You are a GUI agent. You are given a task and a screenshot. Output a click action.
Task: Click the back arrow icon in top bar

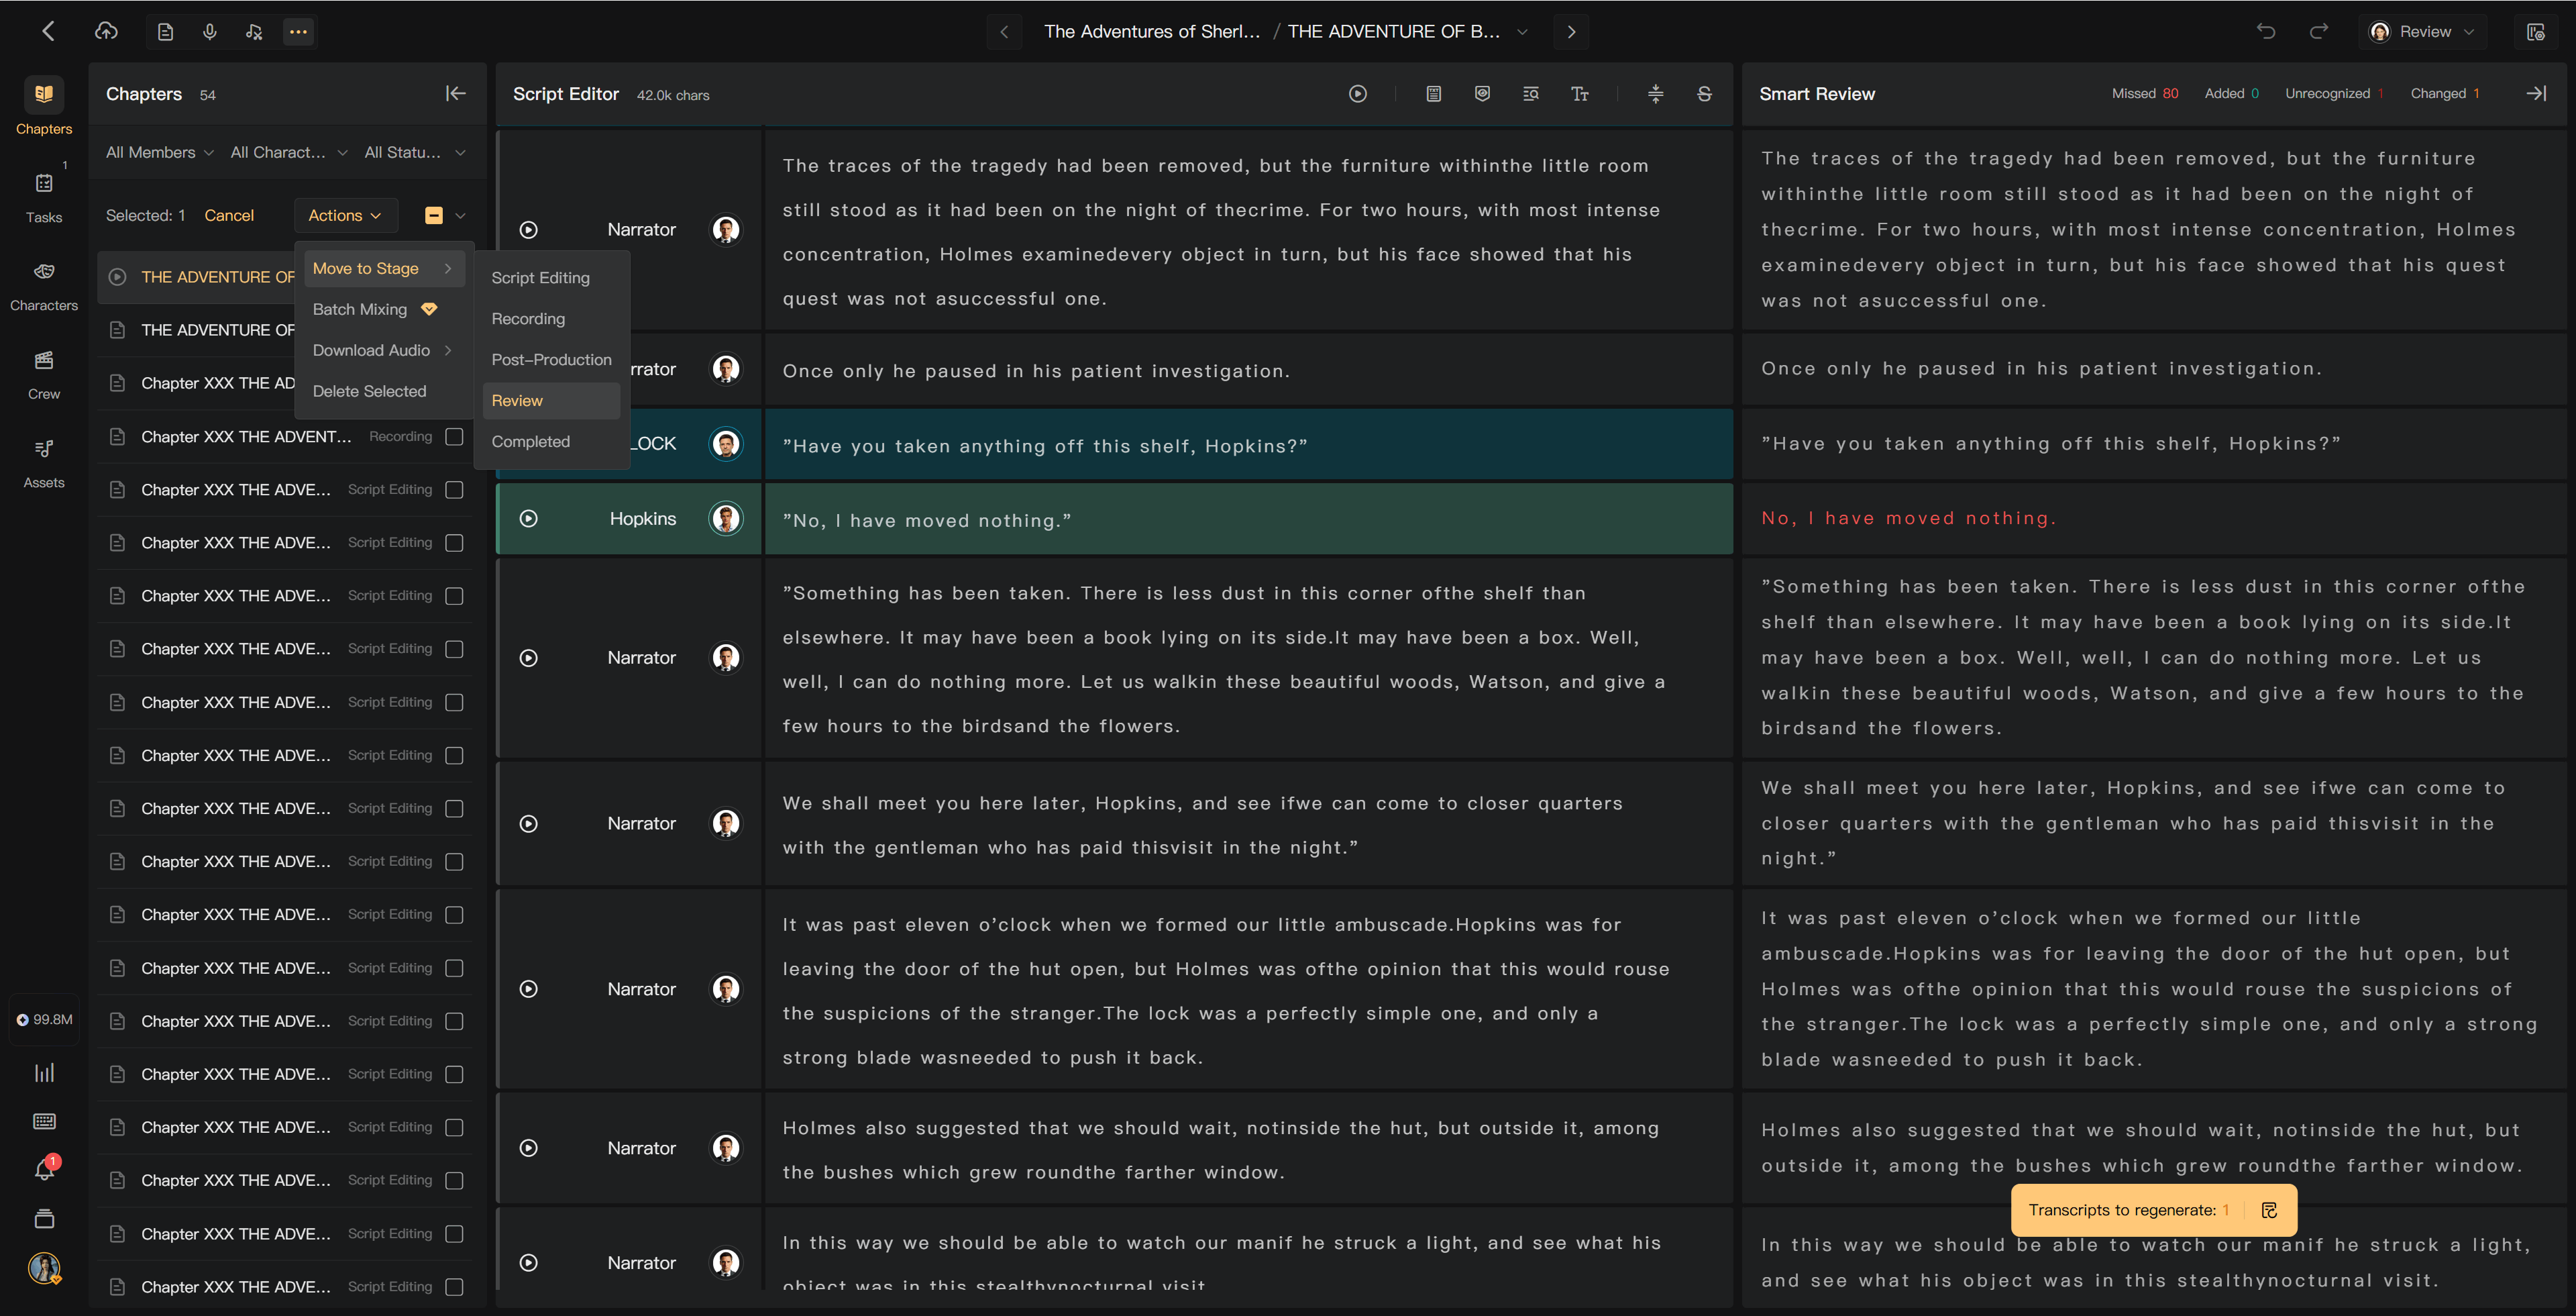[48, 31]
